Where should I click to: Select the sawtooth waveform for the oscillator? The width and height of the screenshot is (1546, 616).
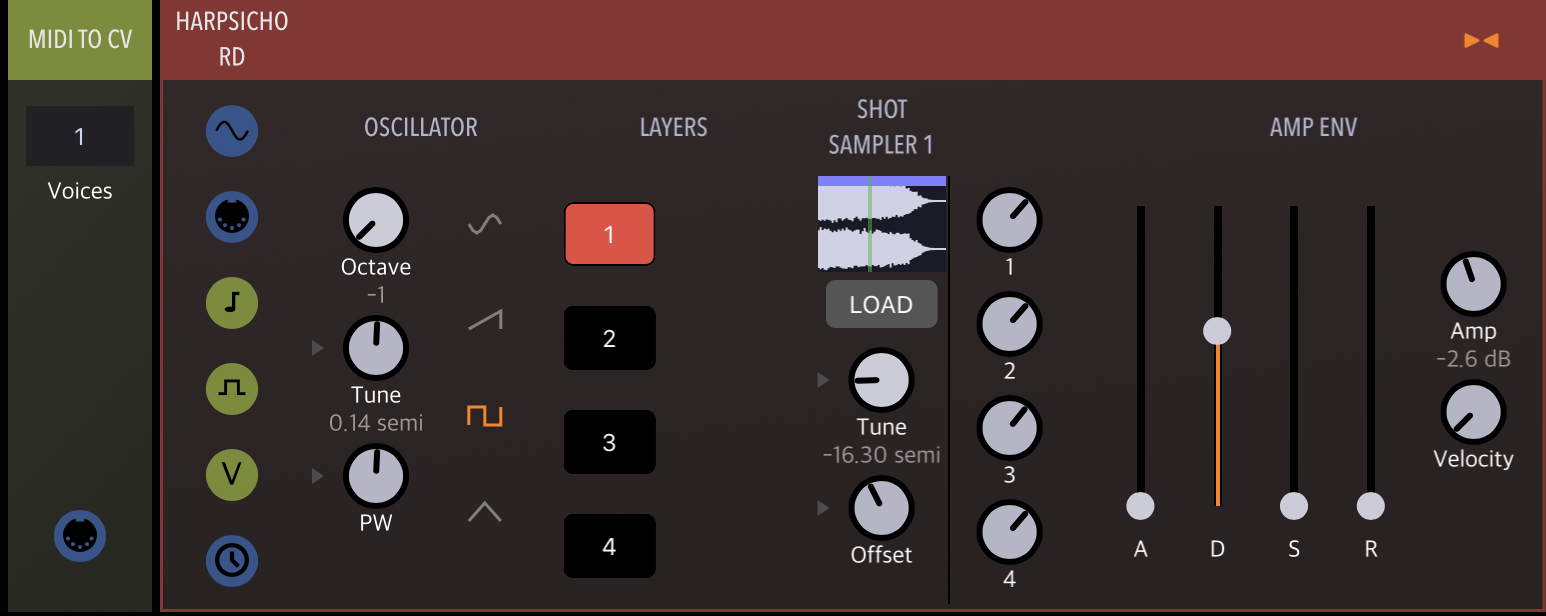(x=485, y=319)
